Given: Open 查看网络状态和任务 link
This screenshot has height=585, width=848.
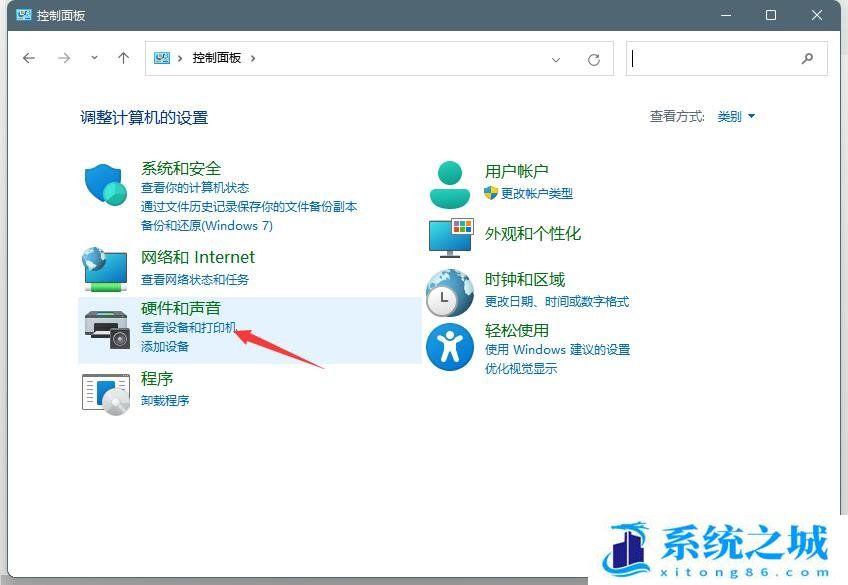Looking at the screenshot, I should coord(195,280).
